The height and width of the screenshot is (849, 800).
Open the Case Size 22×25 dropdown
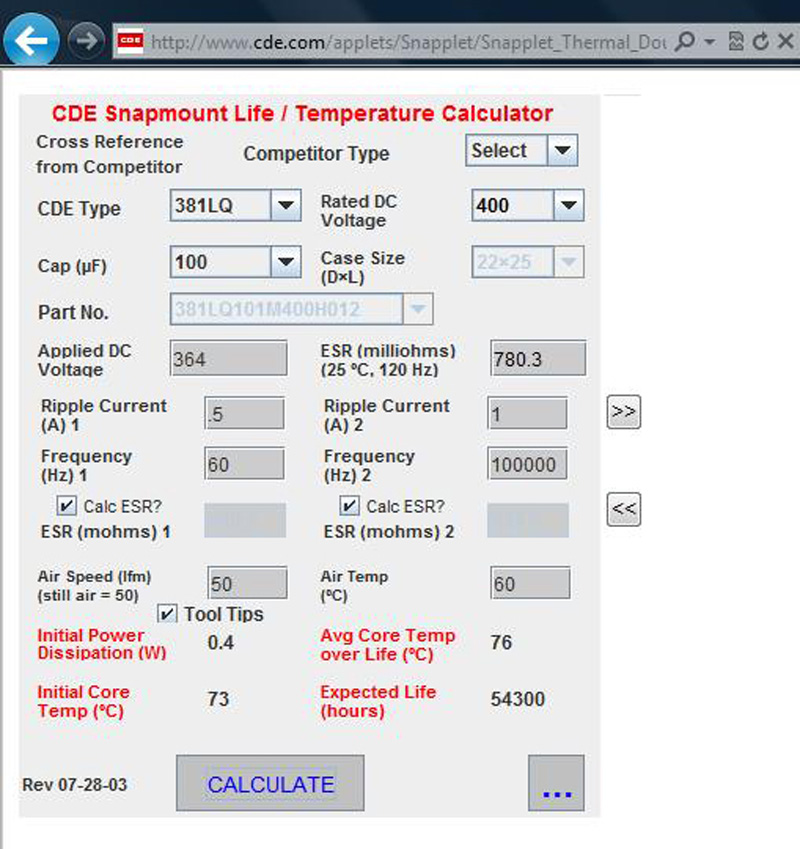tap(528, 262)
